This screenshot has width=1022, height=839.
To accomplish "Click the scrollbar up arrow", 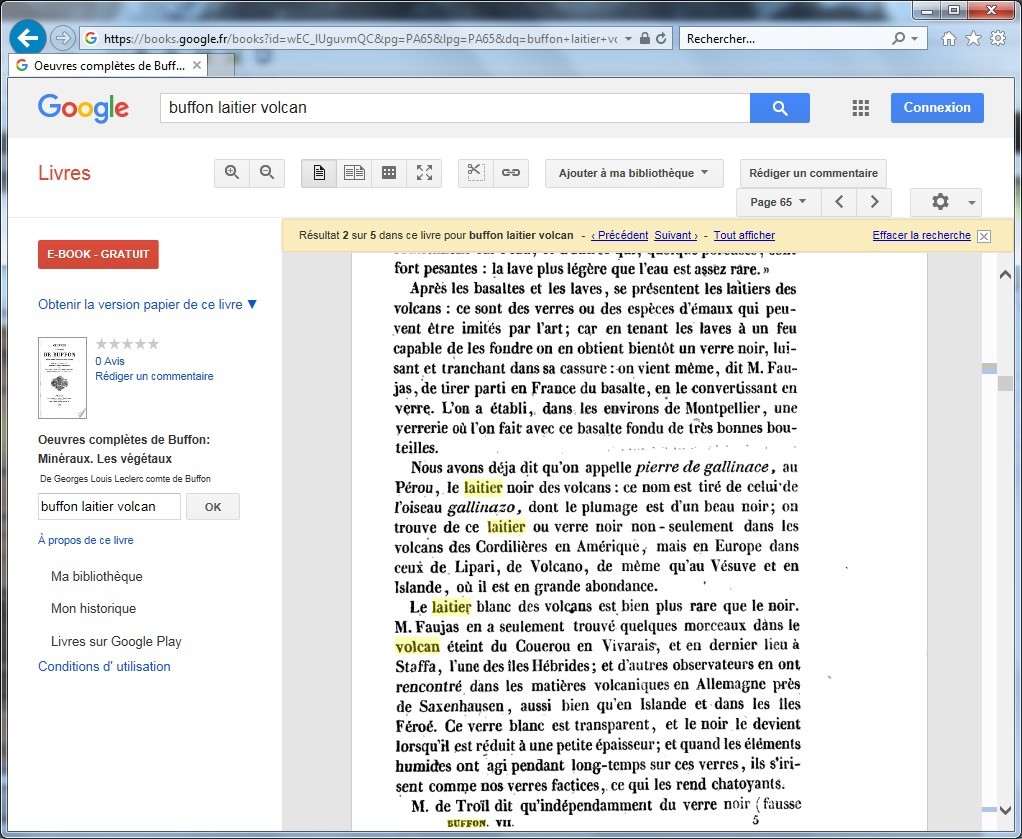I will 1004,275.
